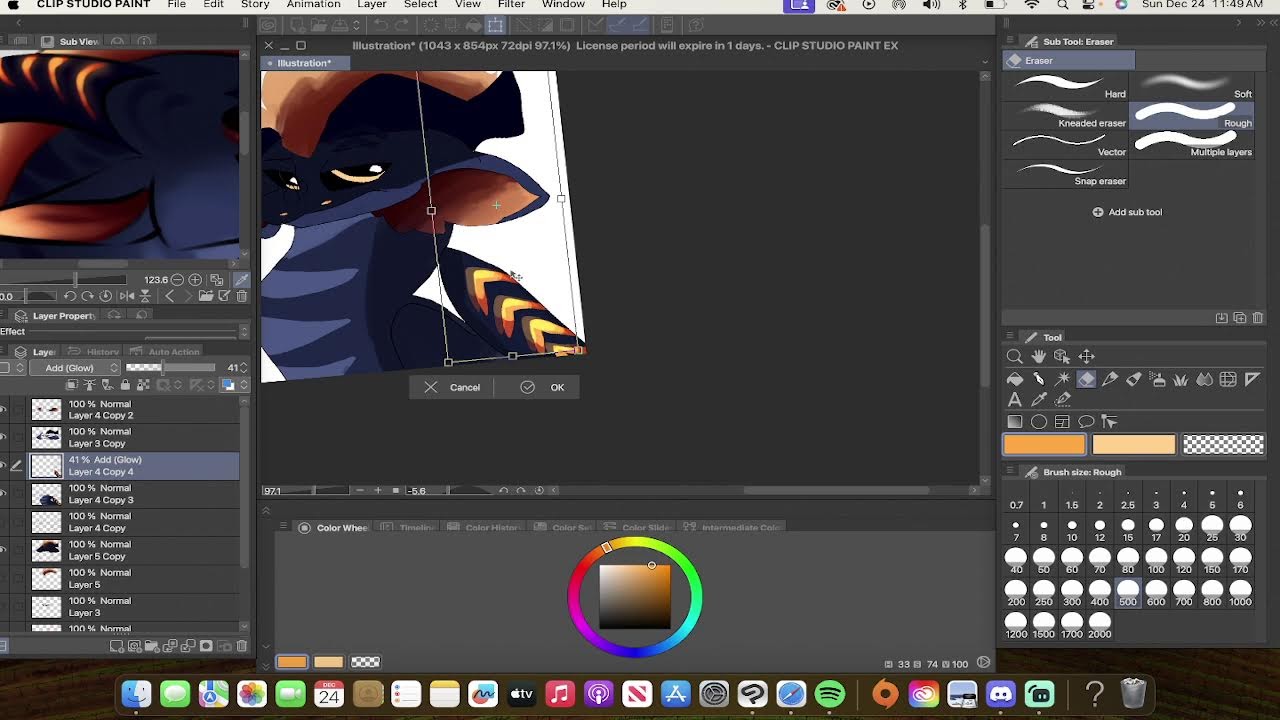1280x720 pixels.
Task: Open the layer color options arrows
Action: click(243, 385)
